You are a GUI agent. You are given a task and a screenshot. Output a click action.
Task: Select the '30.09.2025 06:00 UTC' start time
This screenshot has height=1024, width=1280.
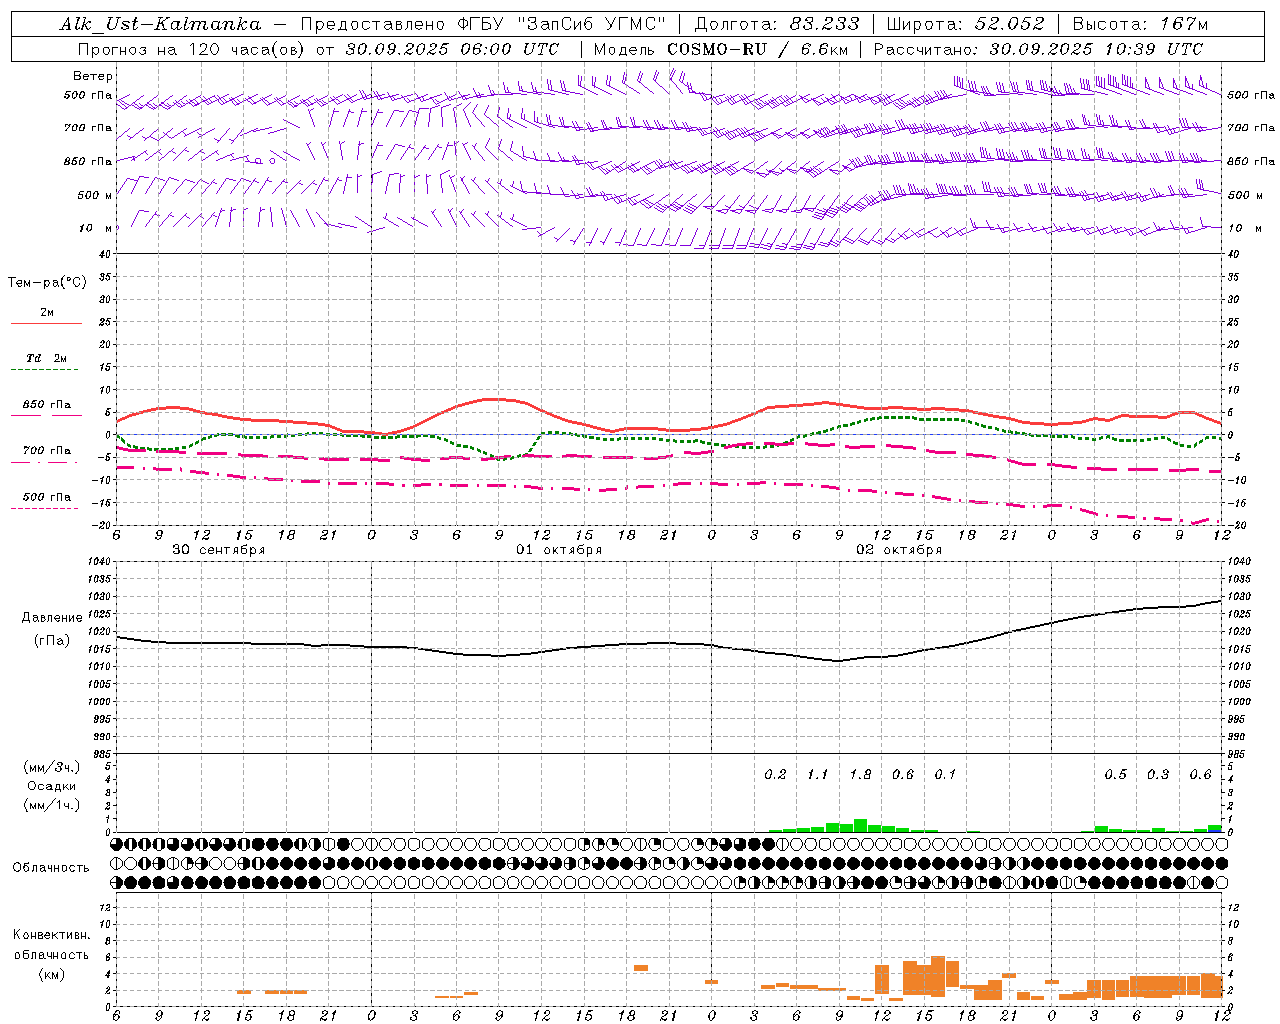coord(452,49)
